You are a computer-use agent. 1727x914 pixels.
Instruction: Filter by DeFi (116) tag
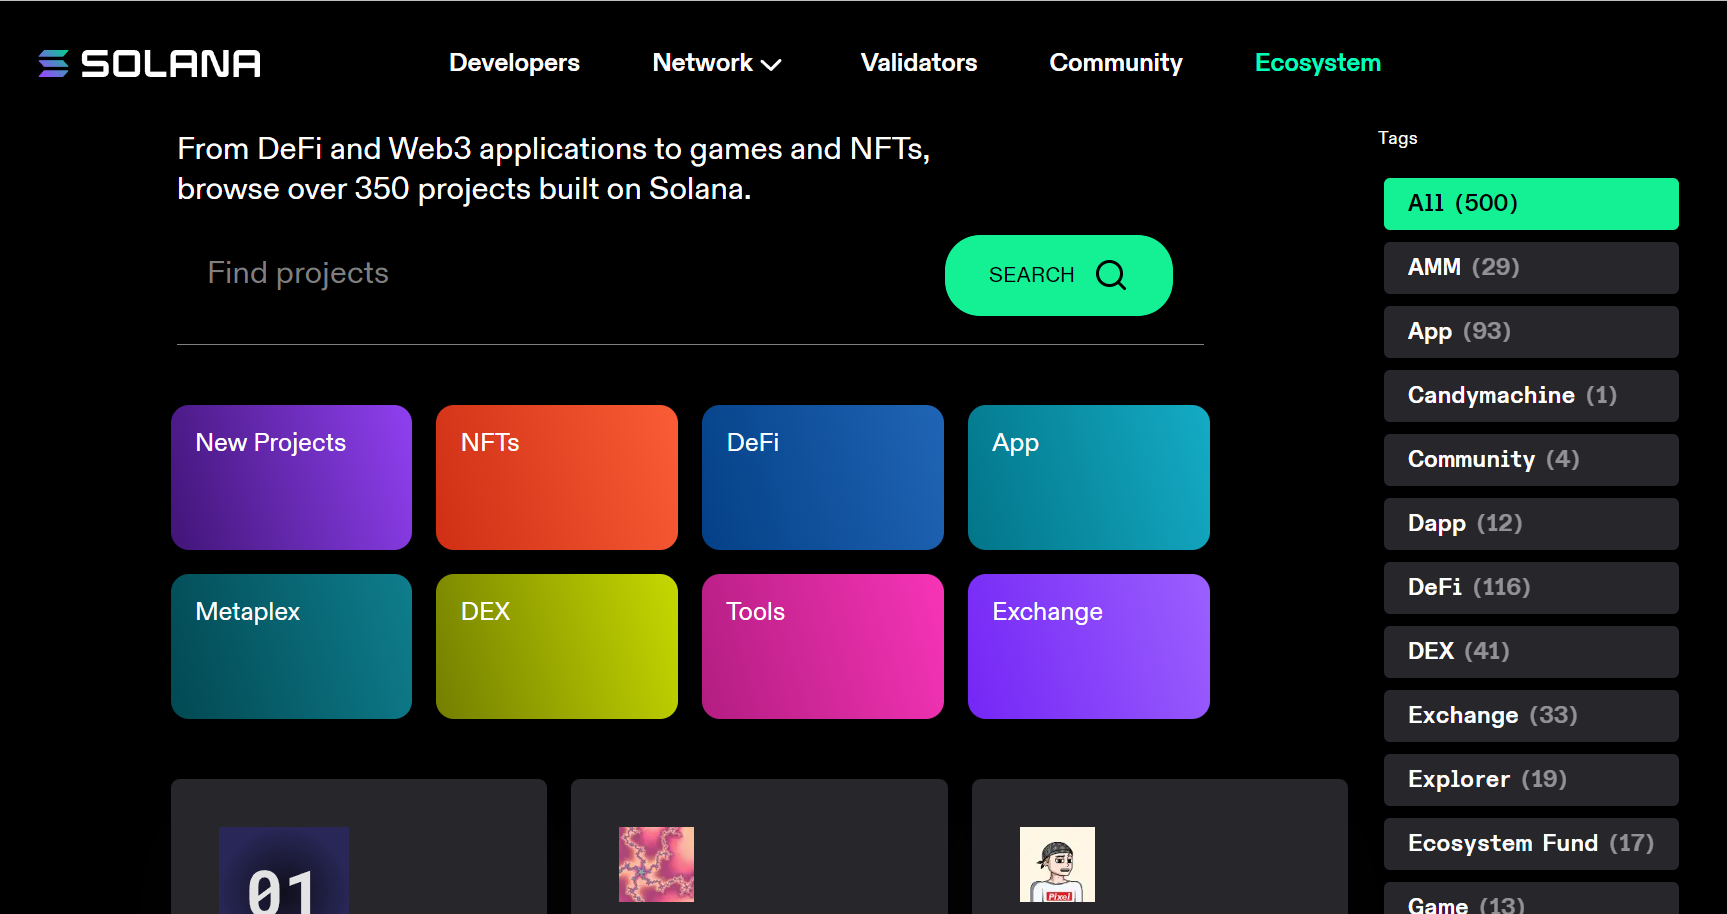tap(1531, 588)
